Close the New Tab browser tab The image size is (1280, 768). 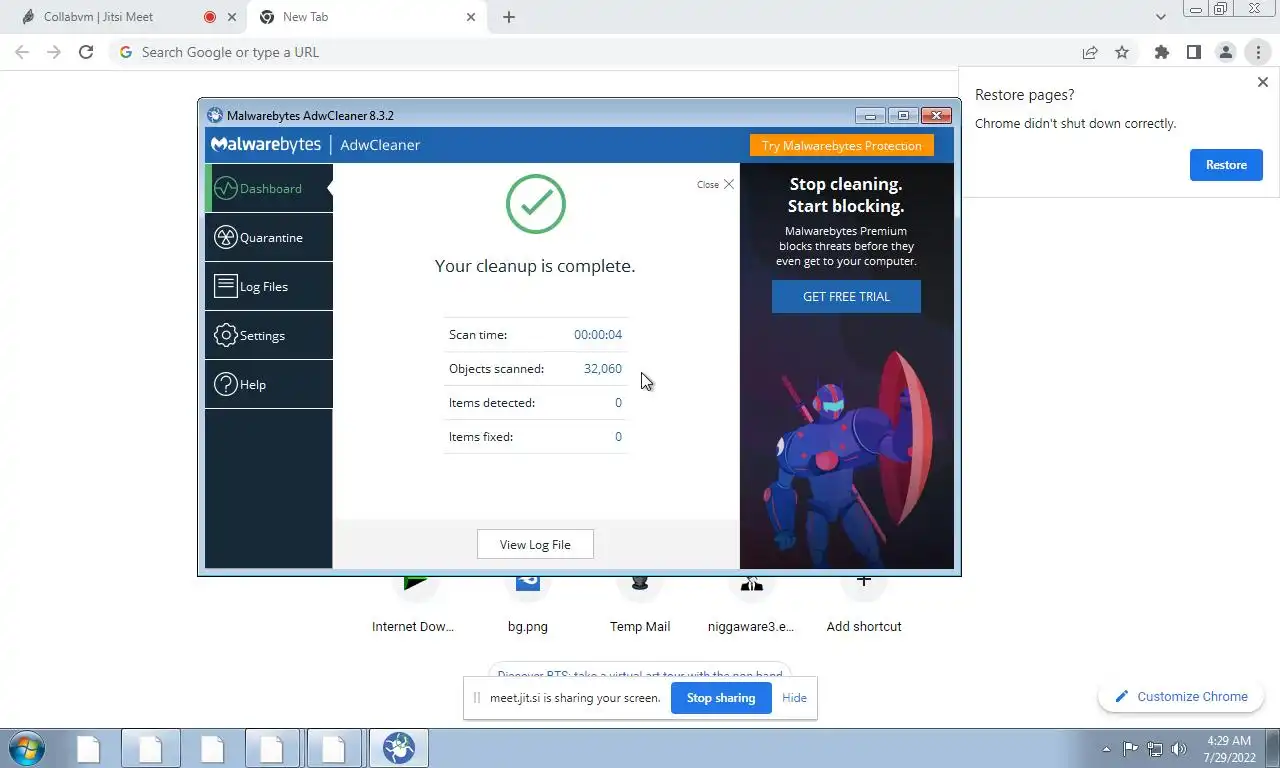(x=471, y=17)
